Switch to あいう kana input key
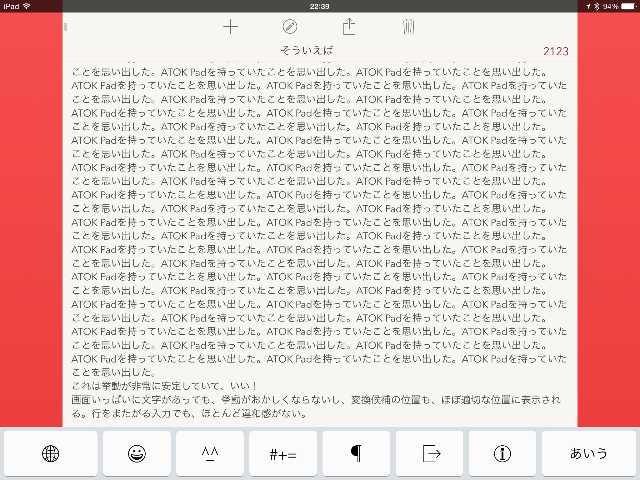The height and width of the screenshot is (480, 640). coord(589,453)
